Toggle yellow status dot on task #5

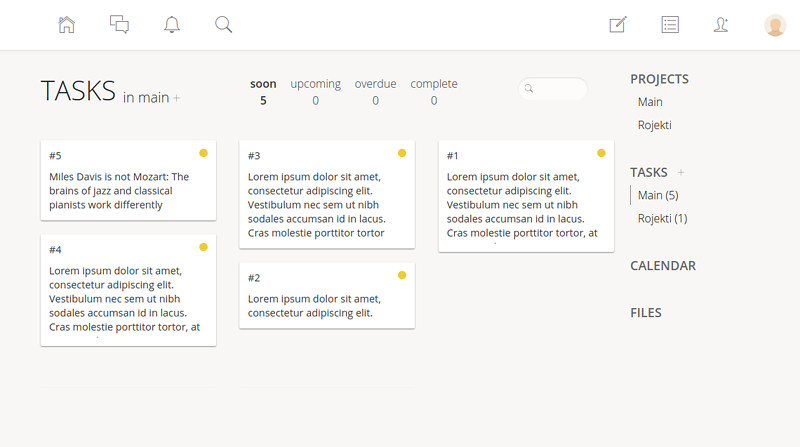point(203,153)
